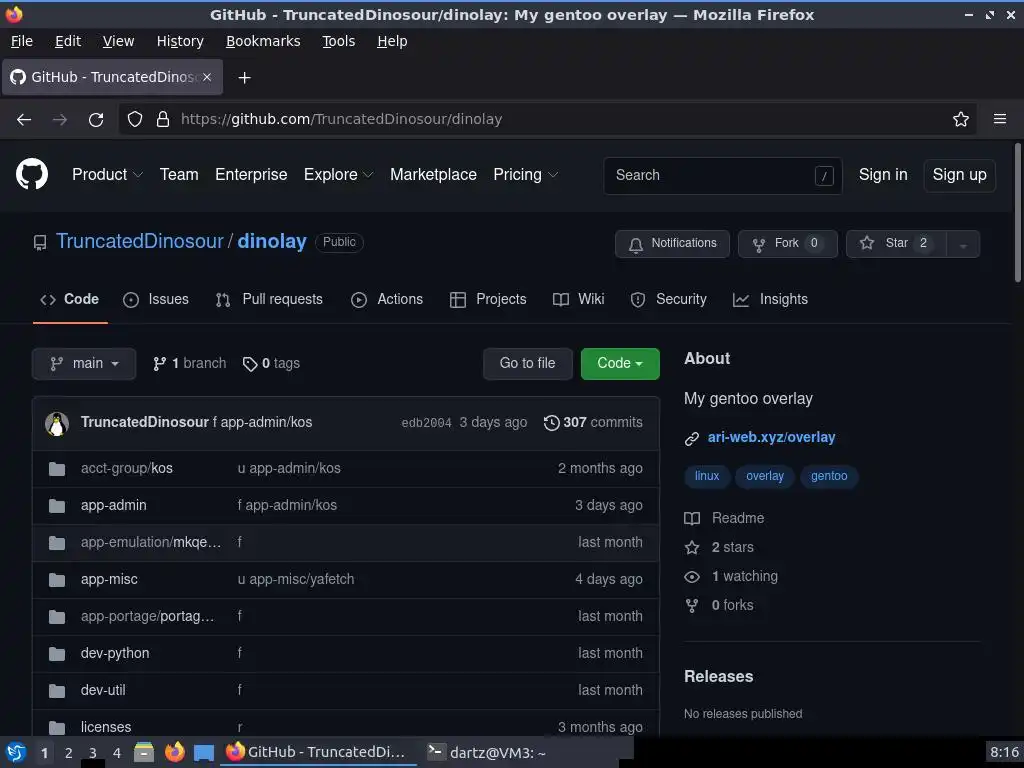The width and height of the screenshot is (1024, 768).
Task: Launch the file manager from the taskbar
Action: (144, 752)
